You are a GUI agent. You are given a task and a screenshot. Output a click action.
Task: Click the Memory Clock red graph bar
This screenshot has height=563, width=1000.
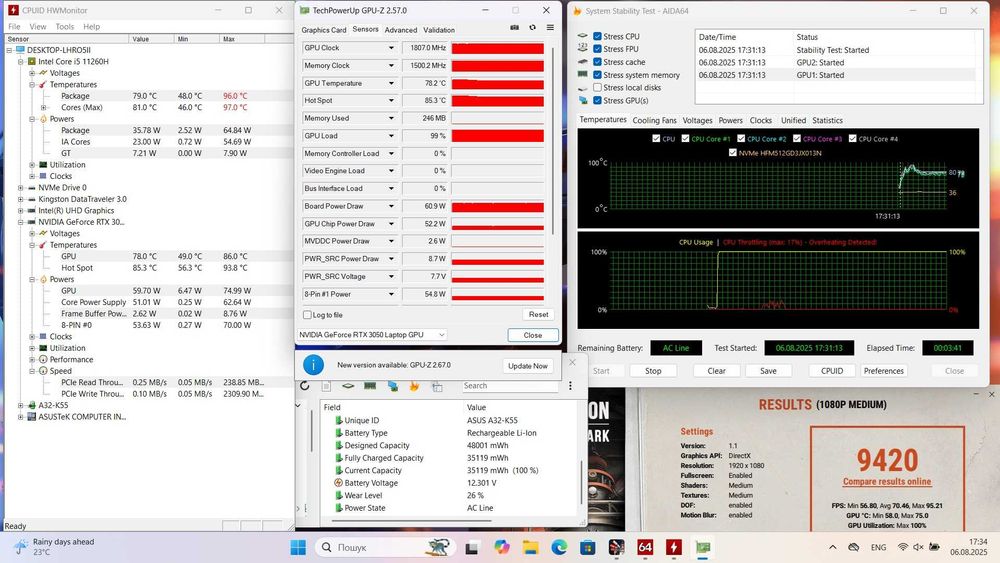[x=497, y=66]
